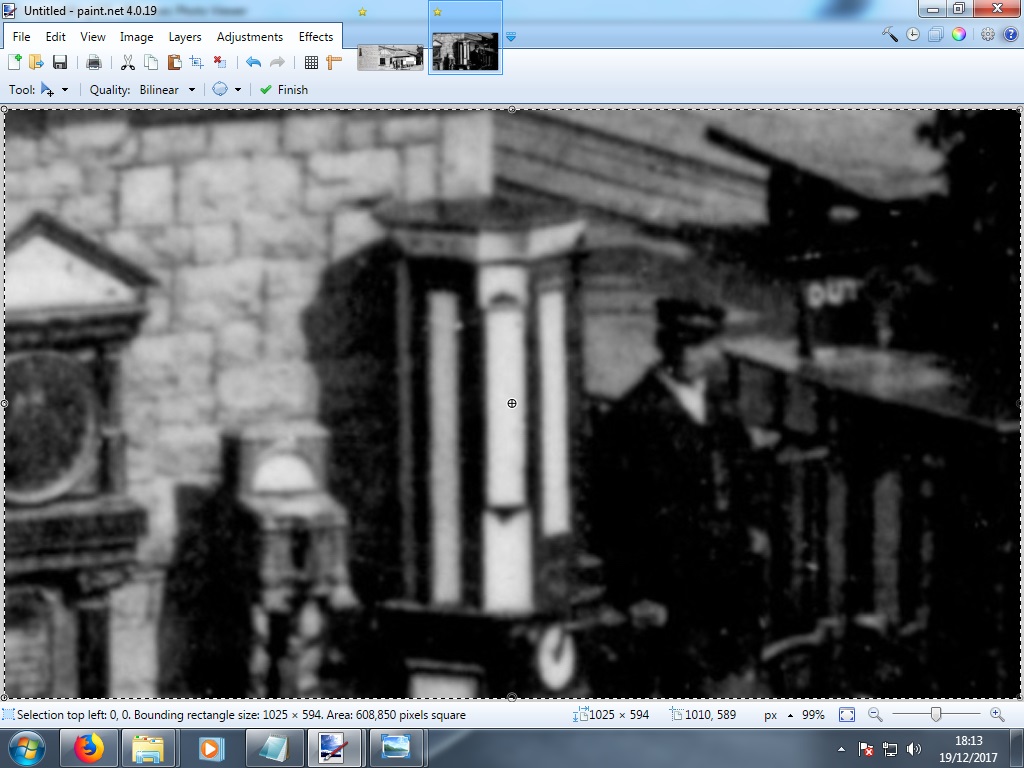Image resolution: width=1024 pixels, height=768 pixels.
Task: Open the Save icon in the toolbar
Action: [x=58, y=61]
